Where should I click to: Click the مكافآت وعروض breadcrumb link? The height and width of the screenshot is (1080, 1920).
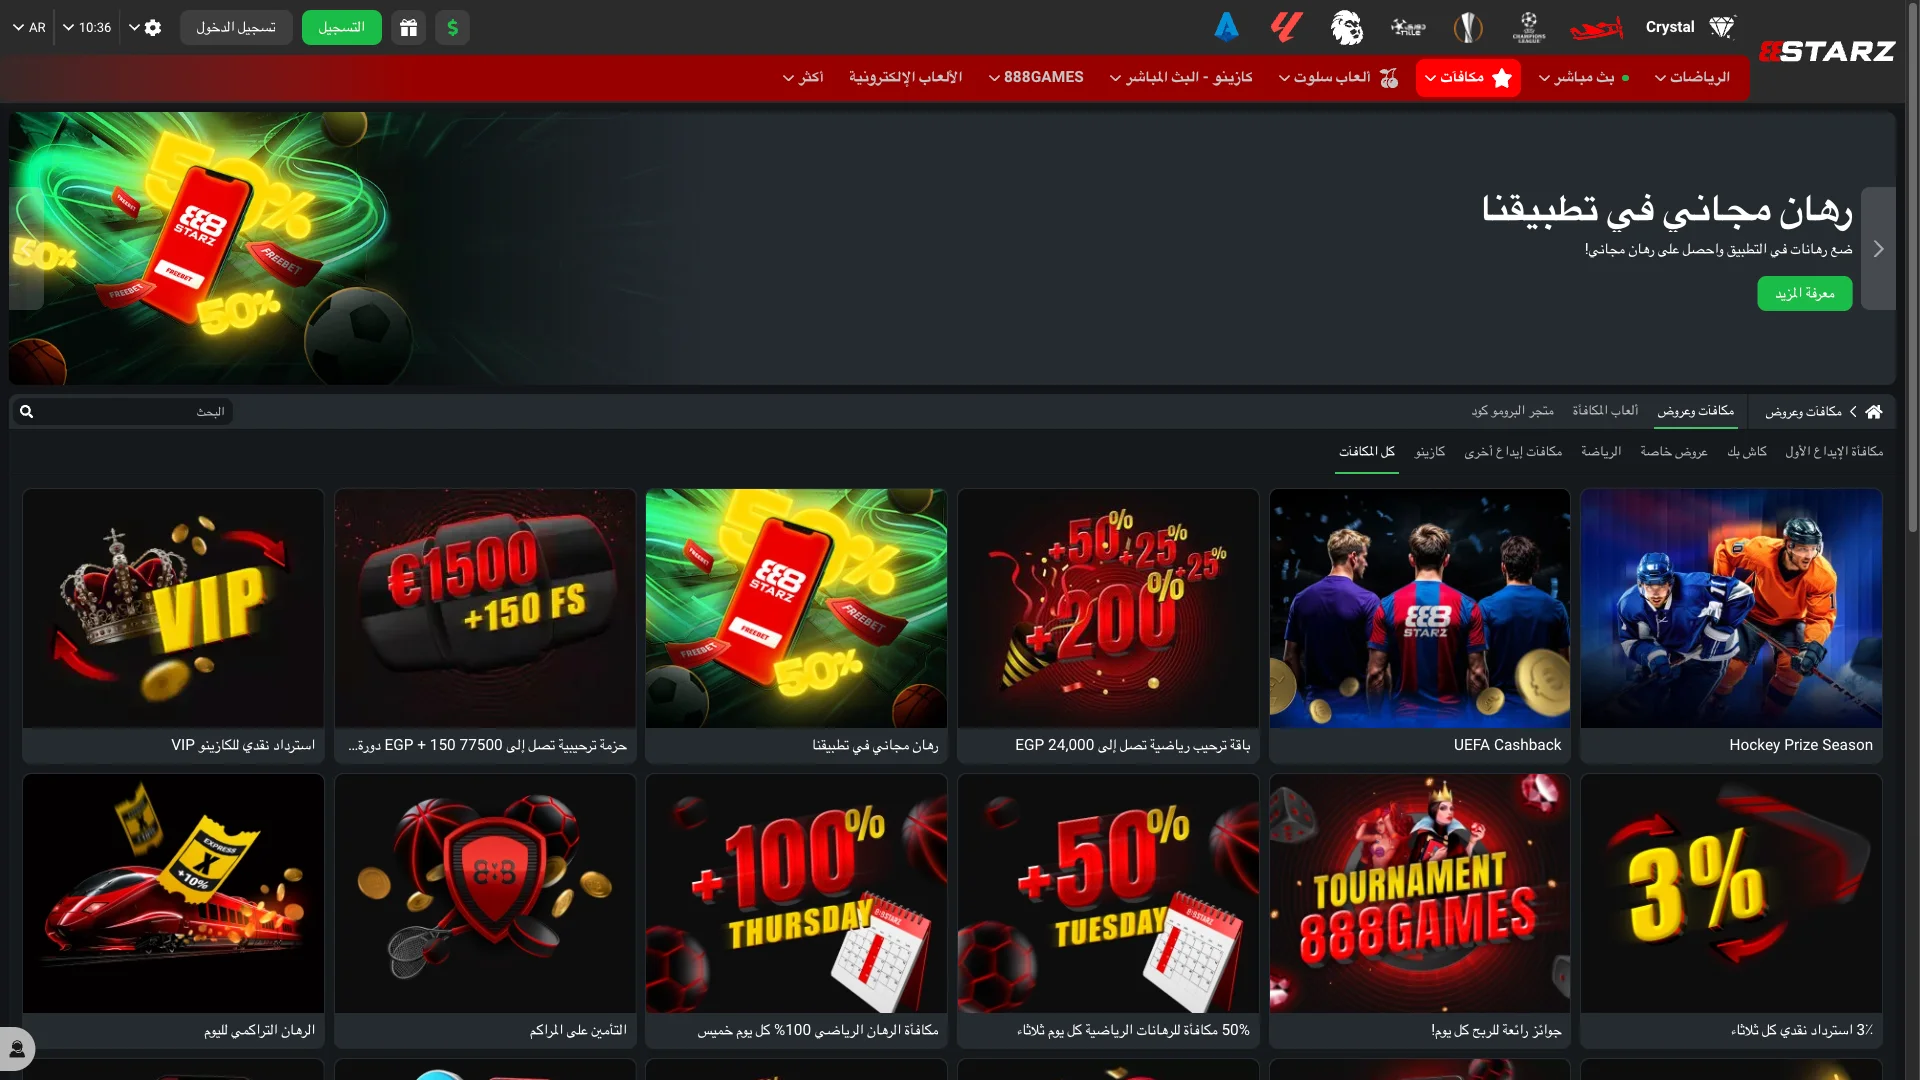[1803, 412]
